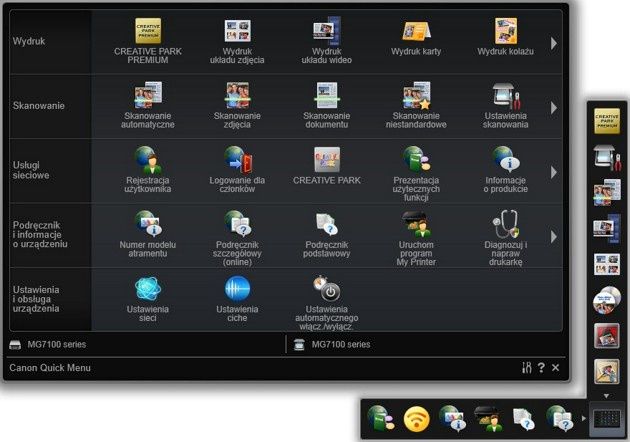Click red photo icon in vertical bar

[x=607, y=336]
